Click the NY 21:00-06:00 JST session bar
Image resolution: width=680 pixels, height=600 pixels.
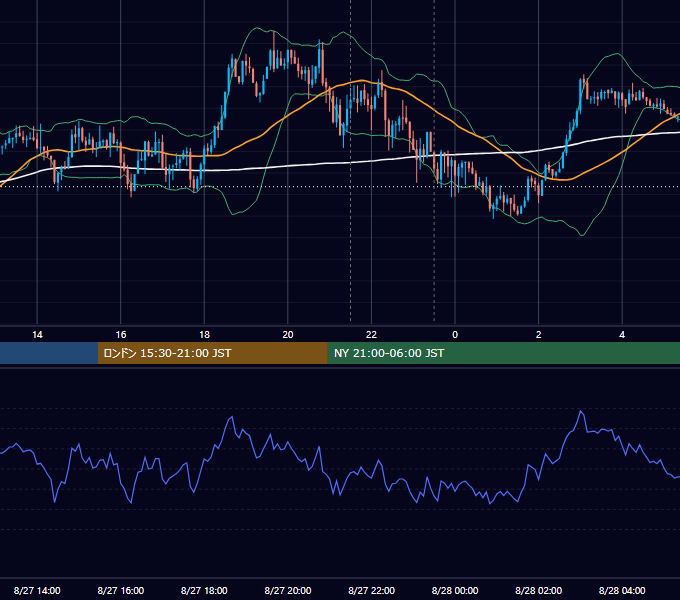pos(503,353)
